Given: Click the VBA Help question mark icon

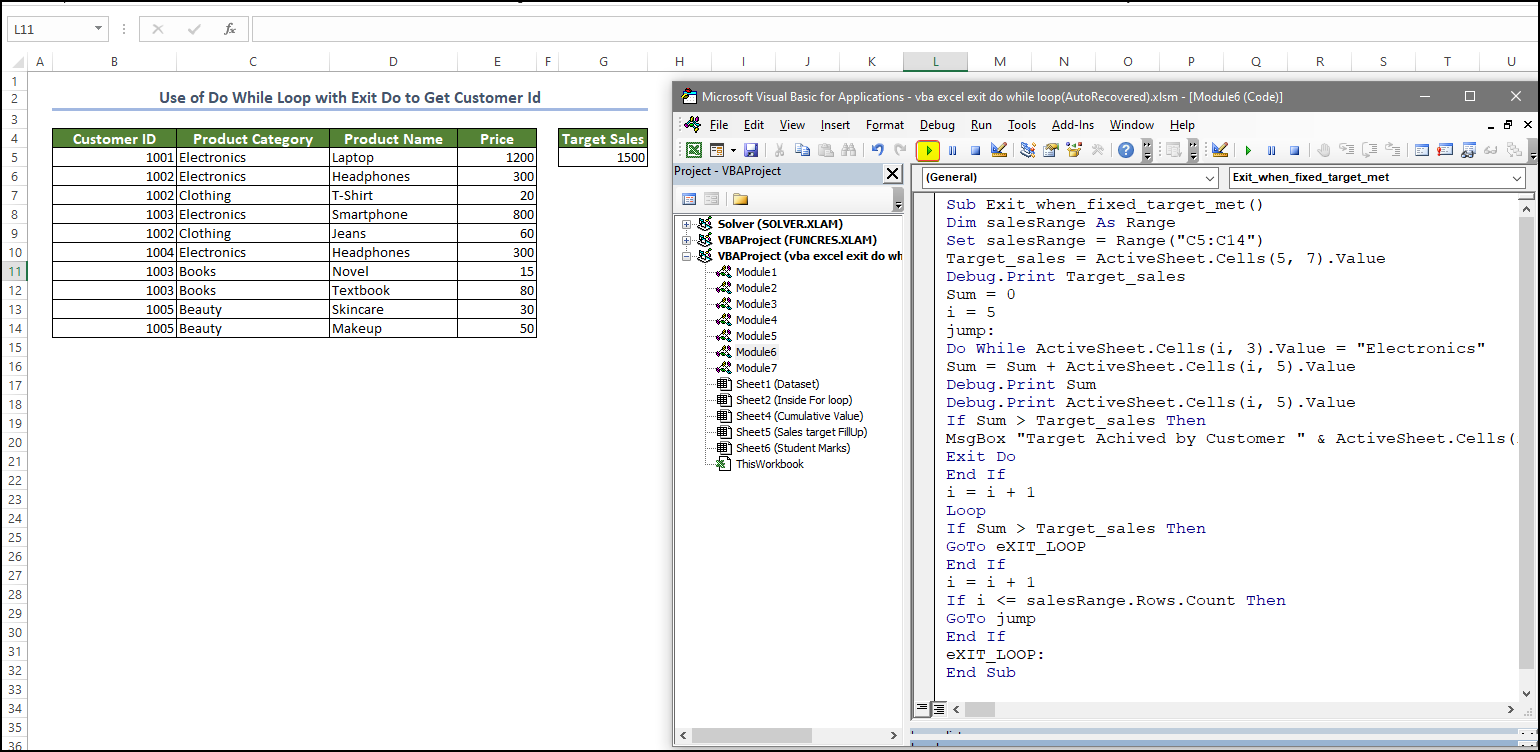Looking at the screenshot, I should click(x=1126, y=151).
